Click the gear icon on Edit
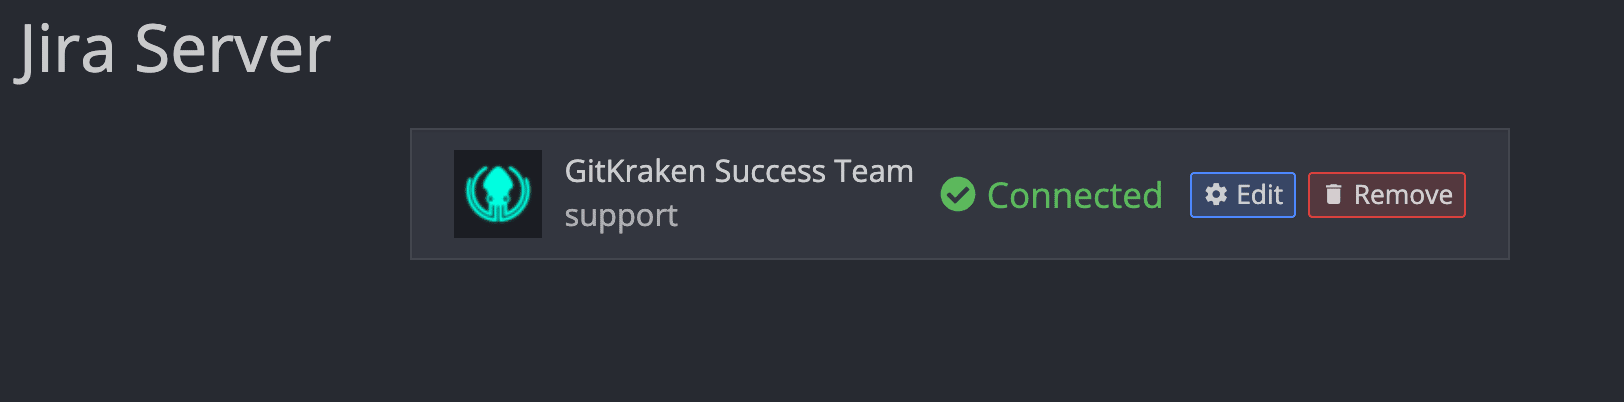 click(1216, 195)
